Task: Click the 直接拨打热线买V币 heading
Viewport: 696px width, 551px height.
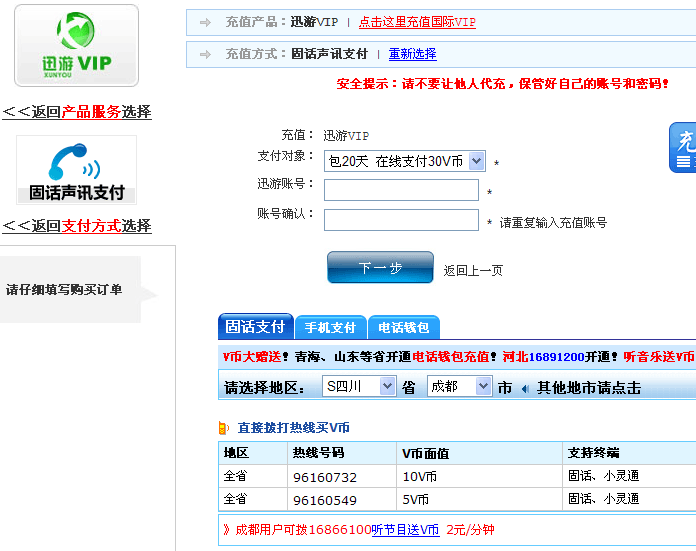Action: [293, 428]
